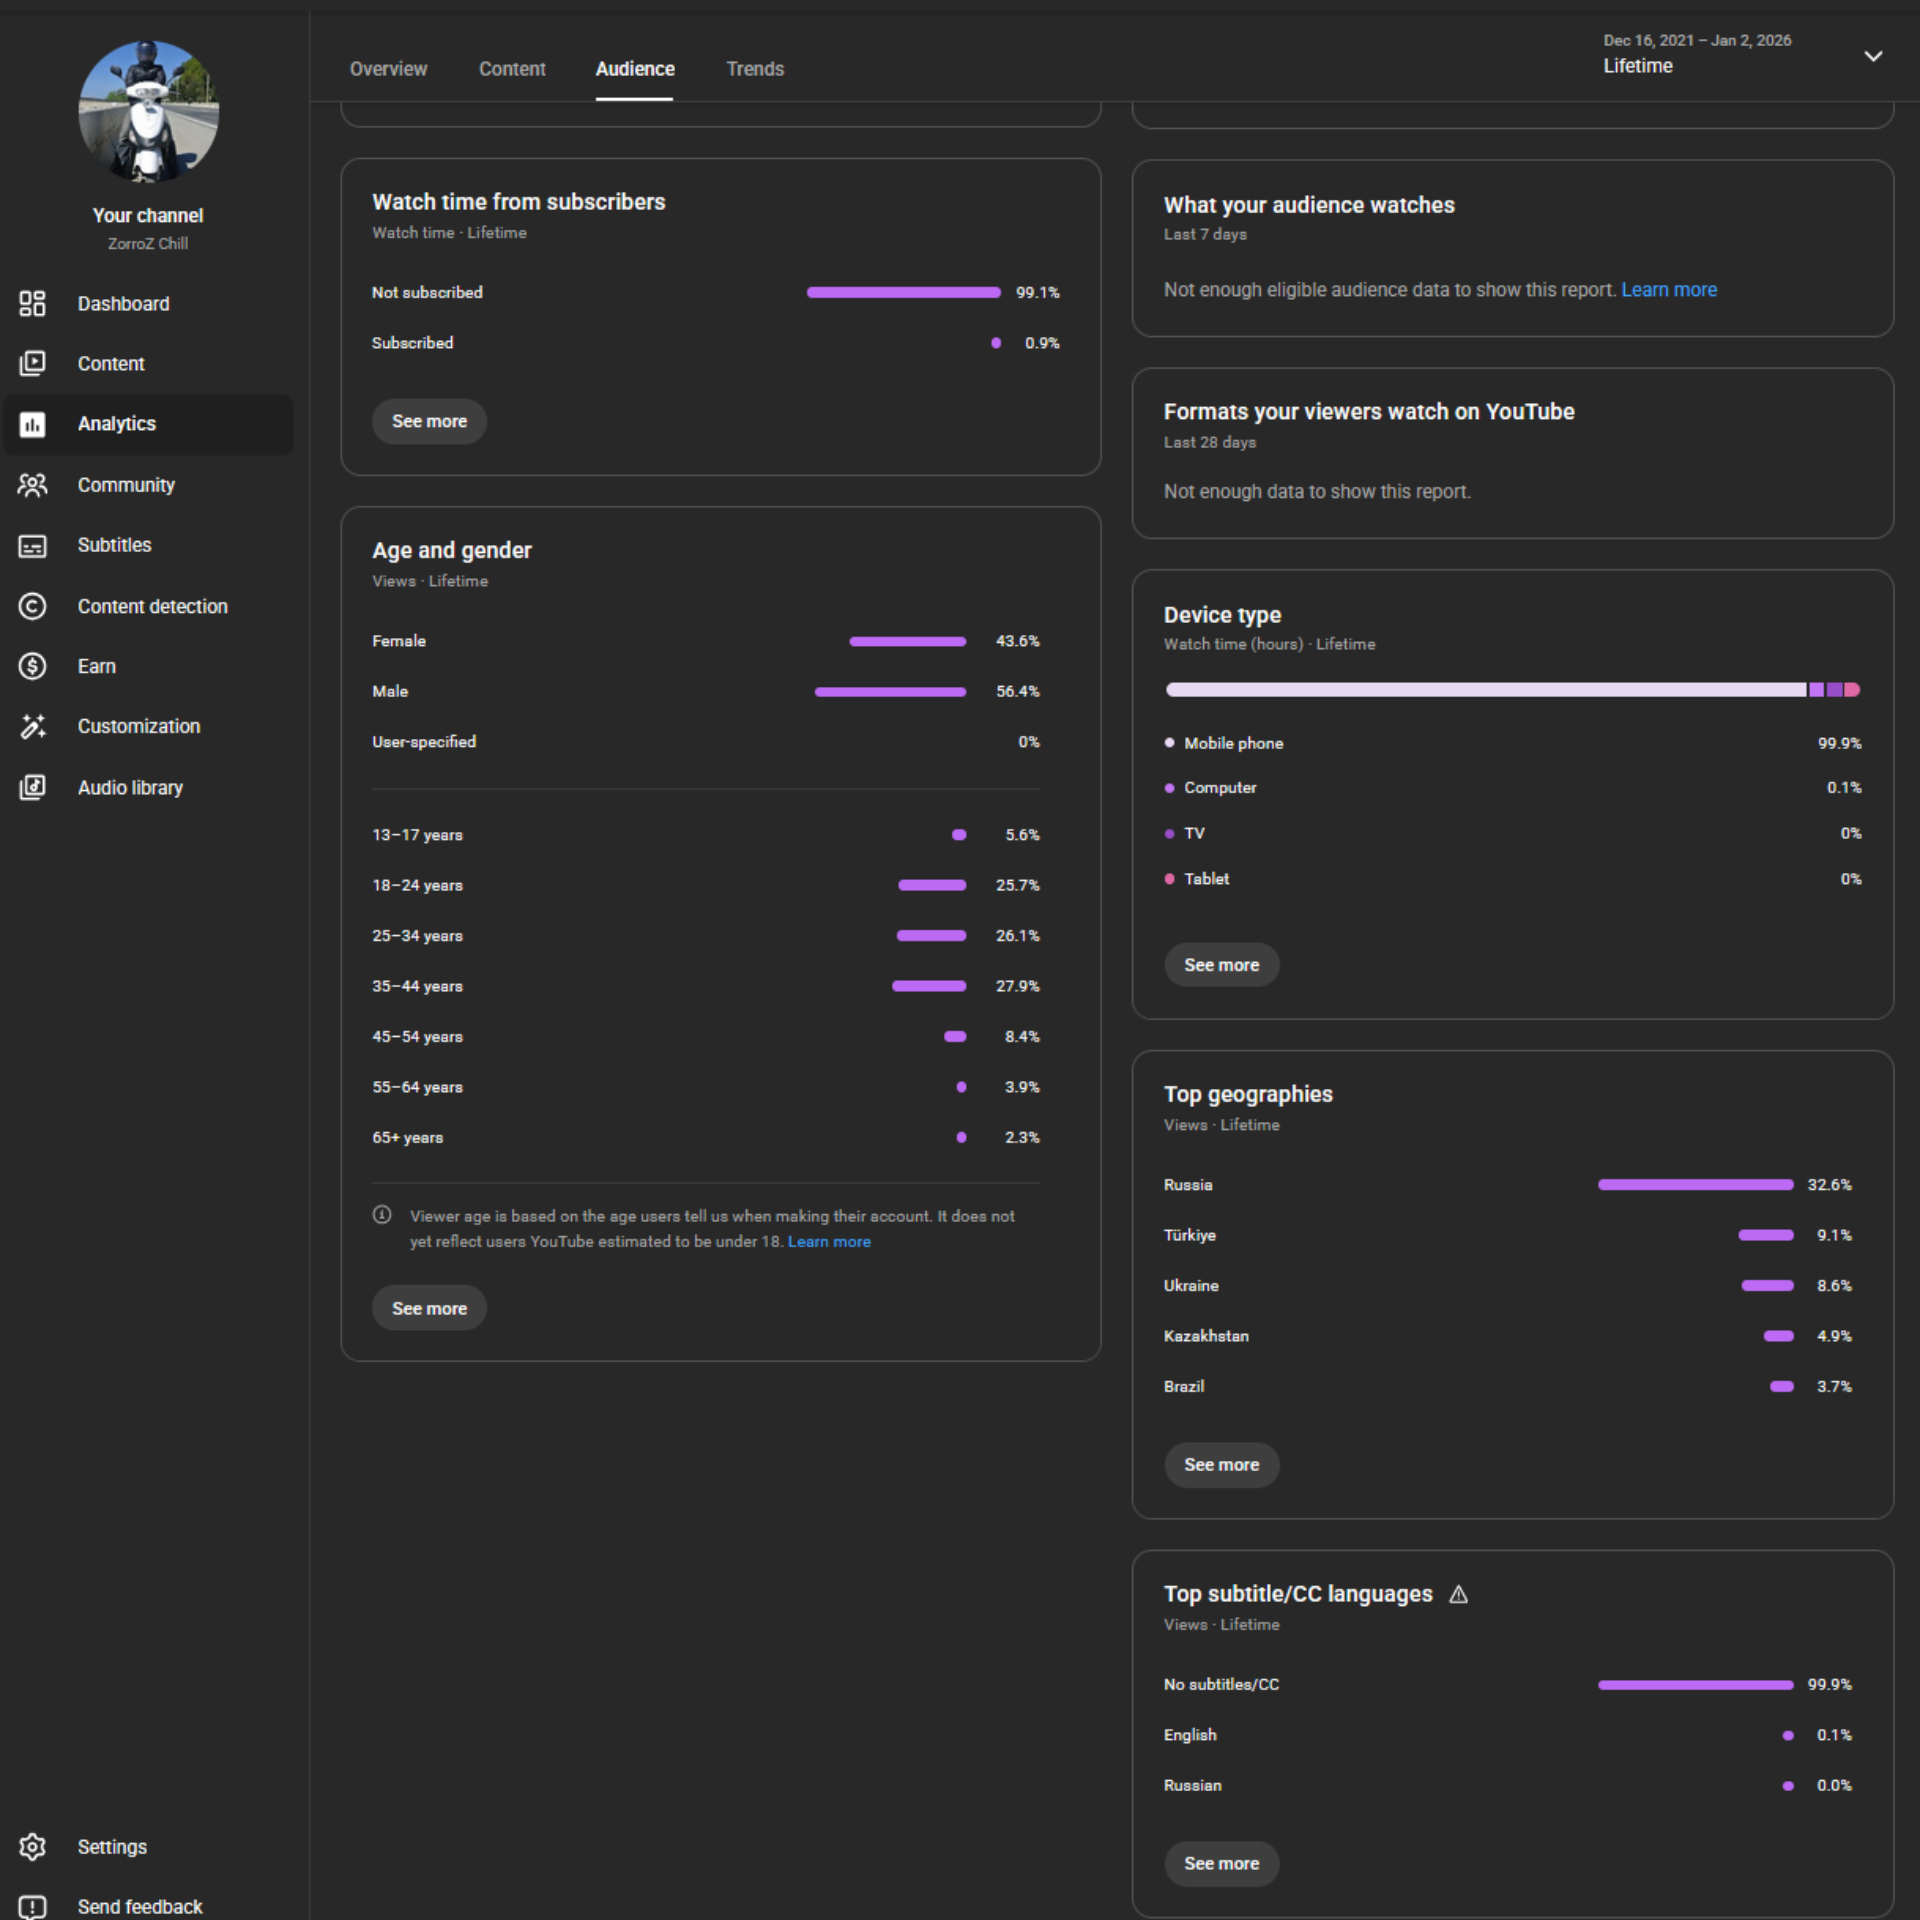Viewport: 1920px width, 1920px height.
Task: Click the Dashboard grid icon
Action: coord(32,303)
